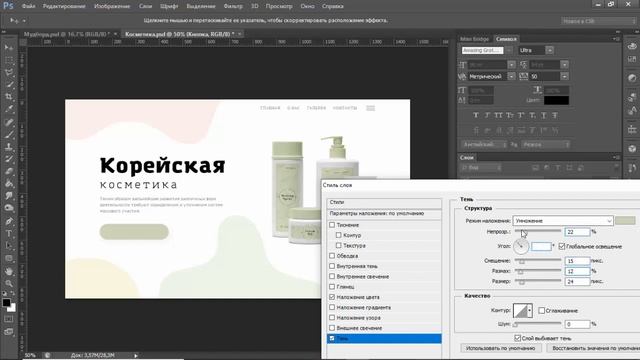Screen dimensions: 640x360
Task: Select the Zoom tool
Action: 9,283
